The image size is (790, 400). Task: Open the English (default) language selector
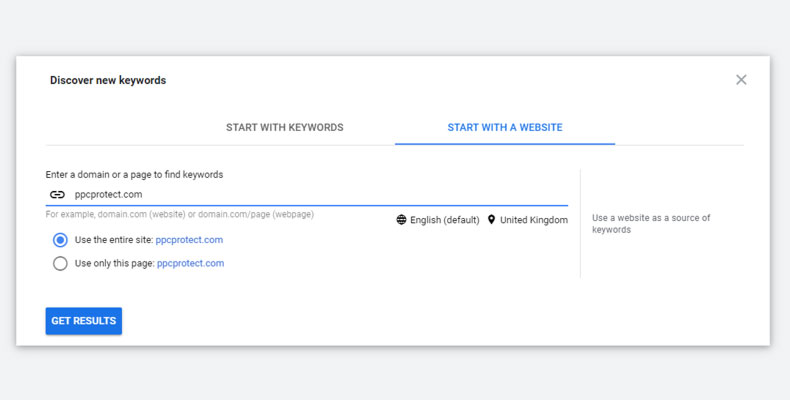coord(444,220)
